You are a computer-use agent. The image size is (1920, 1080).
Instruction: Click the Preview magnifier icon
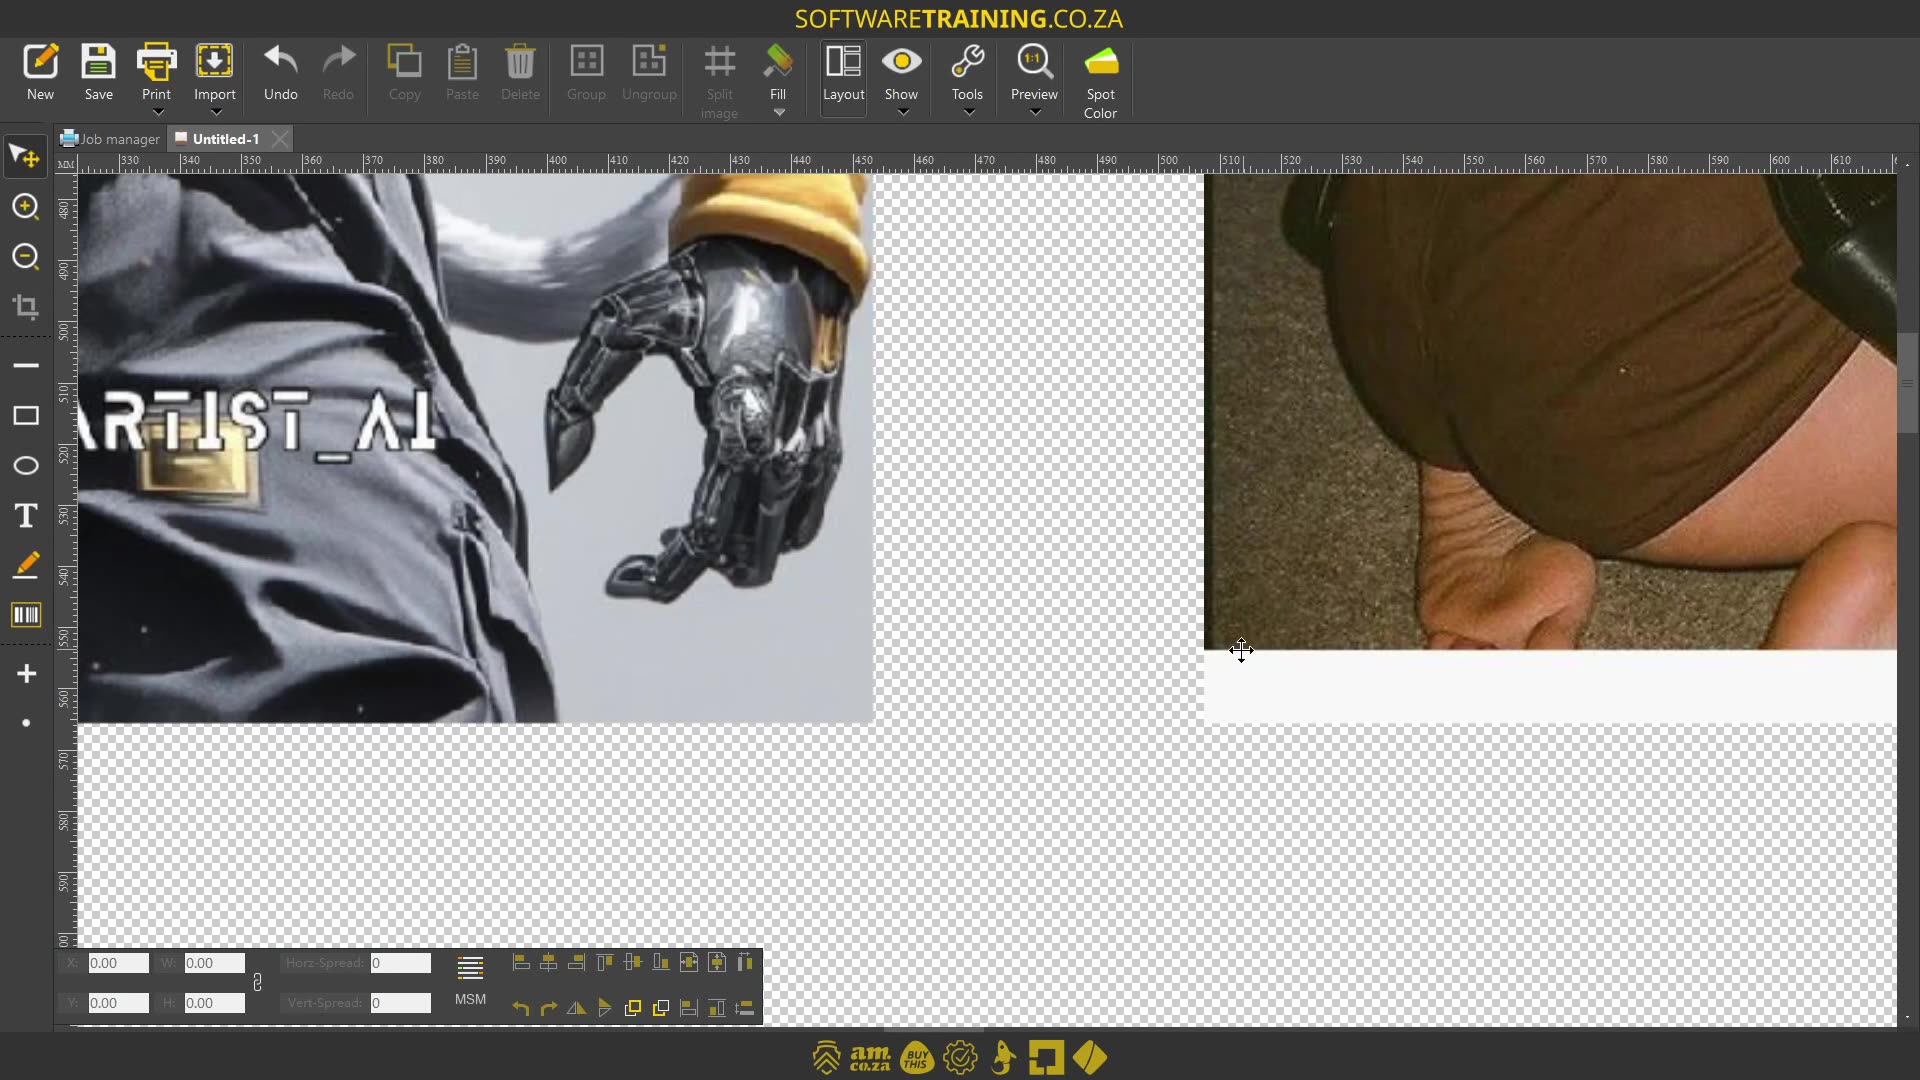1034,62
